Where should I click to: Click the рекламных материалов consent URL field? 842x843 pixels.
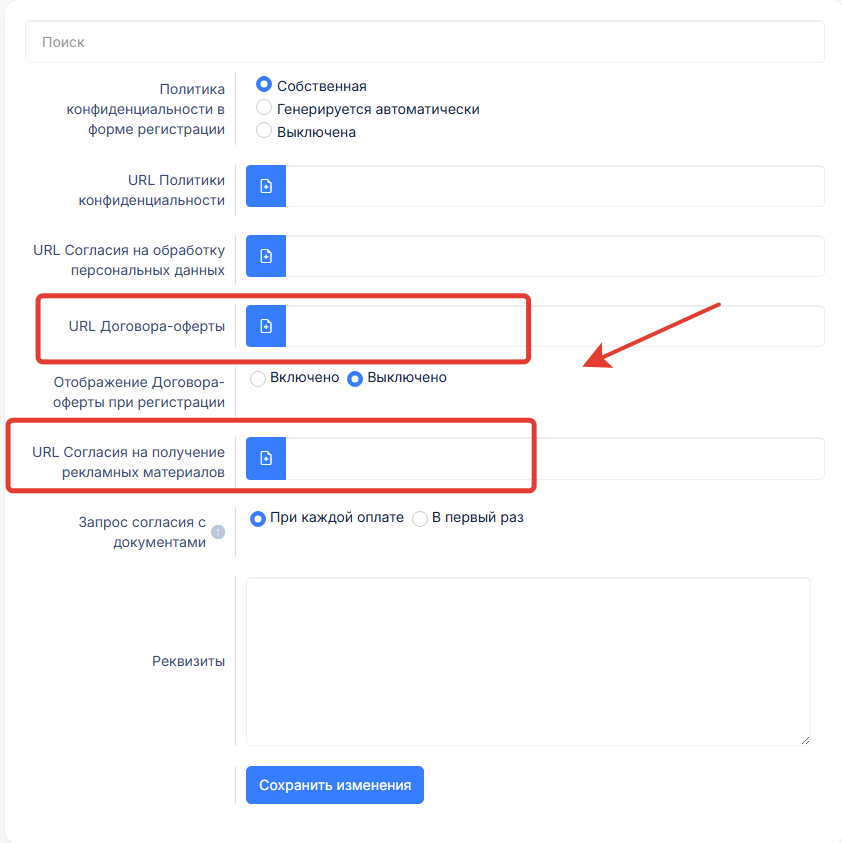point(554,458)
